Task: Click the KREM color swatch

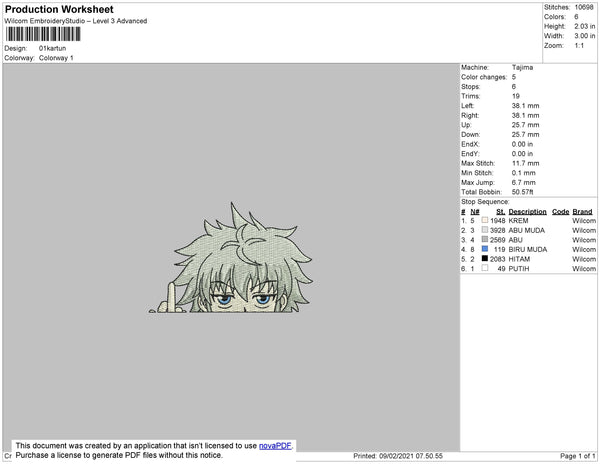Action: [x=485, y=220]
